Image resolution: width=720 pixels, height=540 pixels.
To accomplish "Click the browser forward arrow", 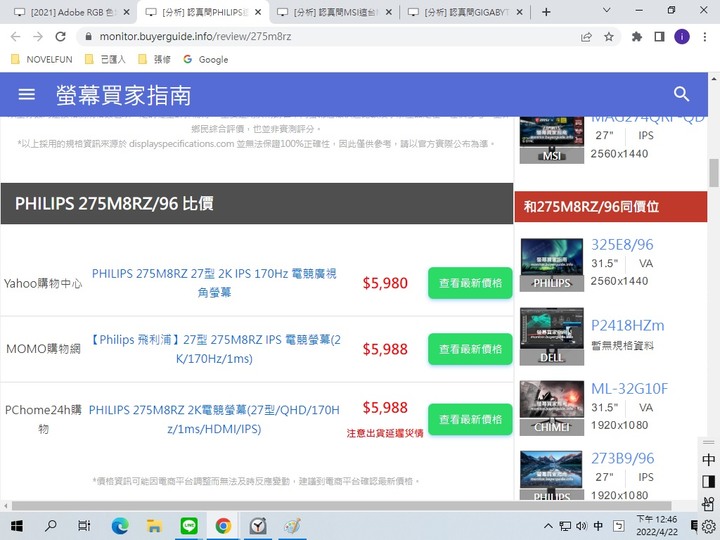I will click(38, 37).
